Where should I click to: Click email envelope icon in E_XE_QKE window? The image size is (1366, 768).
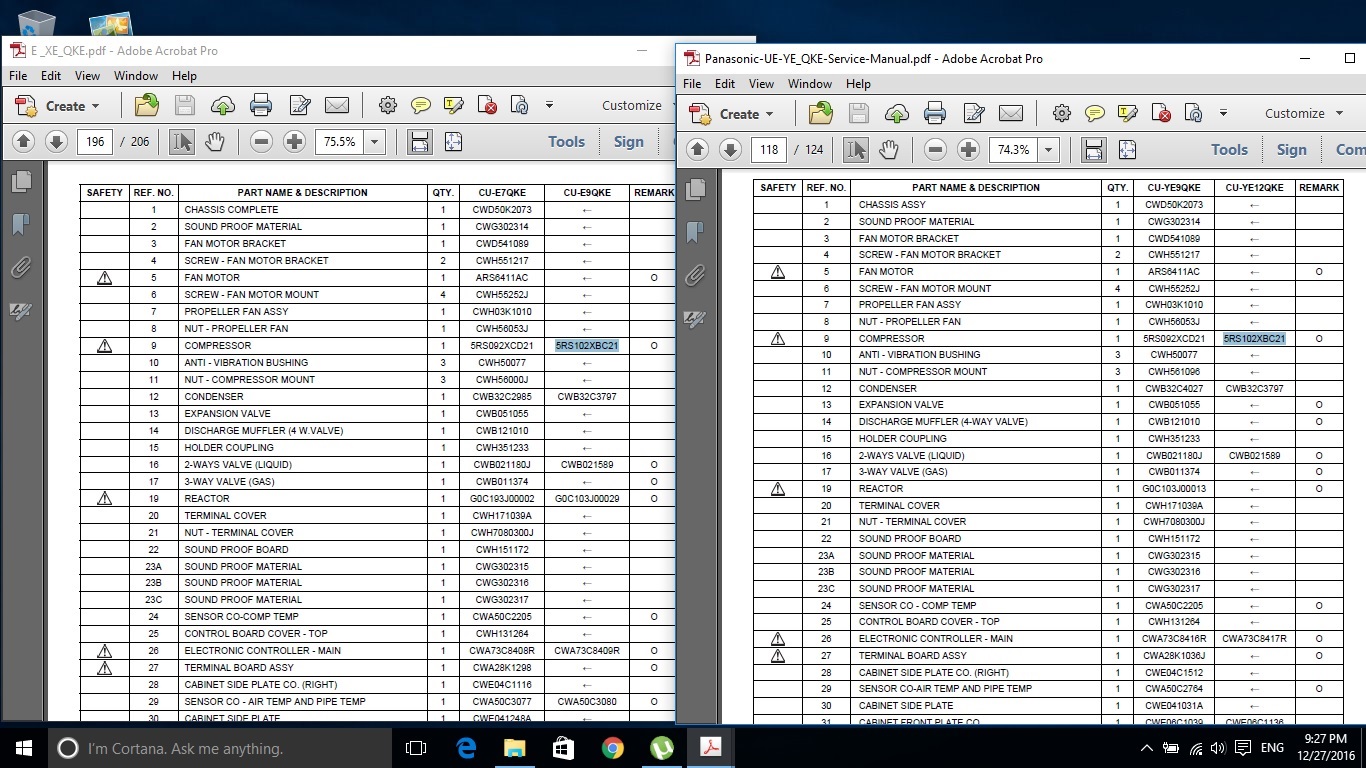tap(337, 105)
